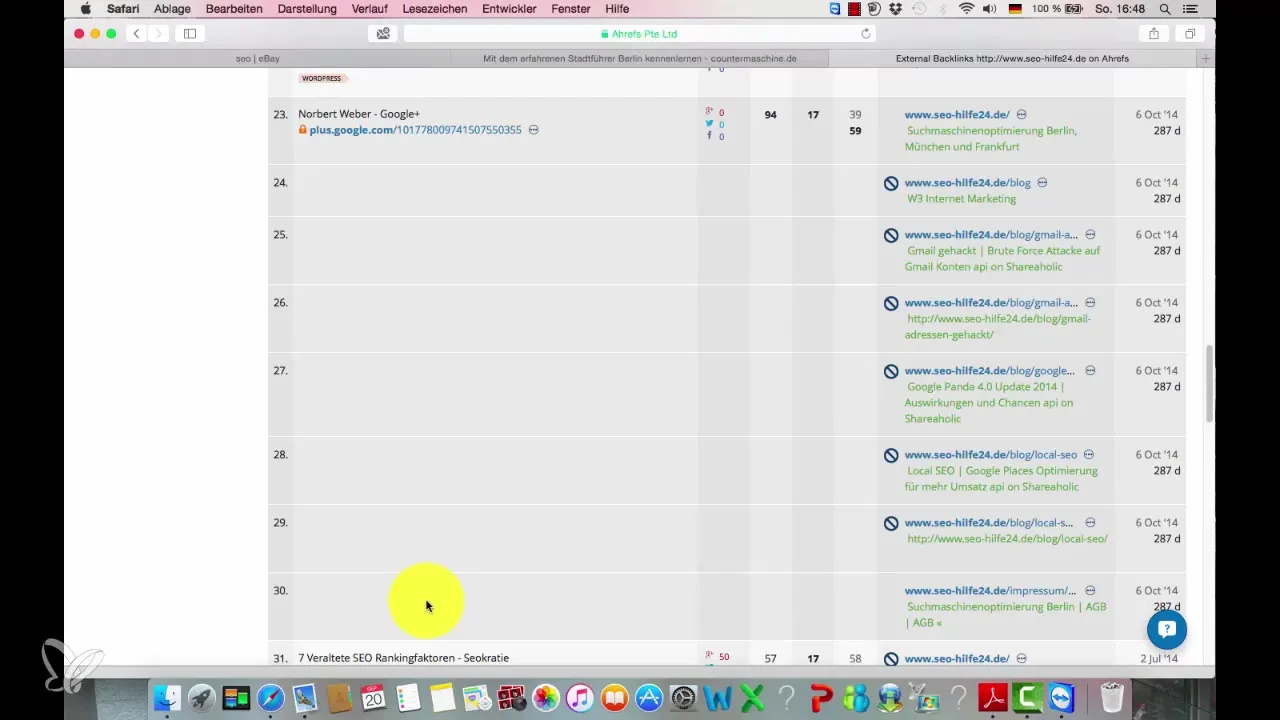Viewport: 1280px width, 720px height.
Task: Add a new tab with plus button
Action: click(x=1206, y=59)
